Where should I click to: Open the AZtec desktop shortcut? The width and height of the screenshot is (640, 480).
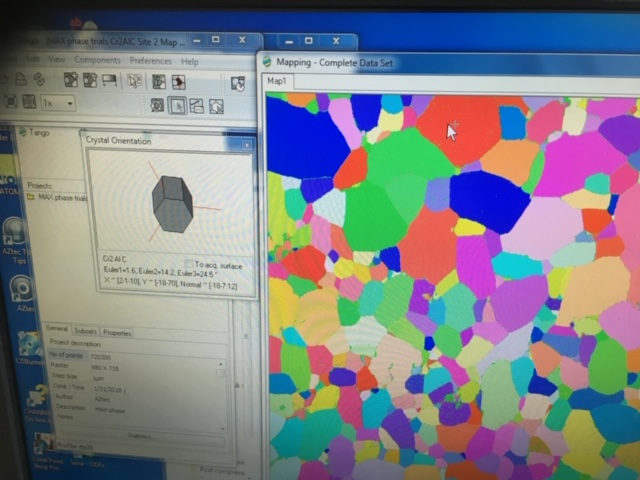click(x=22, y=293)
